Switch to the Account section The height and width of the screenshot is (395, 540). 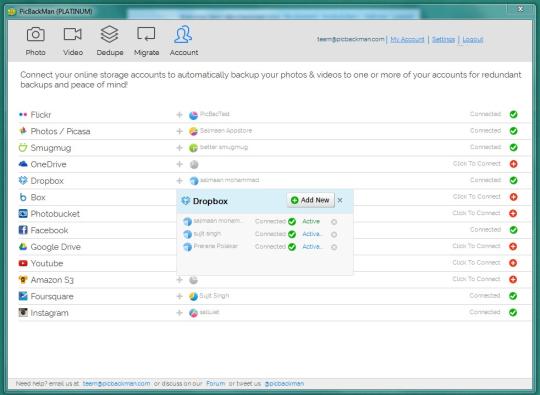pos(184,41)
